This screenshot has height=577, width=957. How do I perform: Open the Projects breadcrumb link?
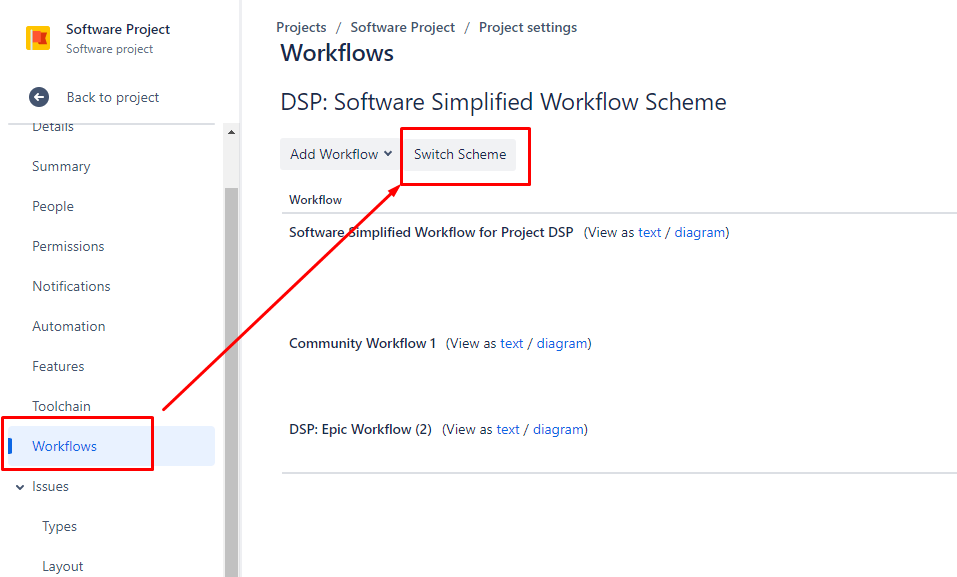point(301,27)
